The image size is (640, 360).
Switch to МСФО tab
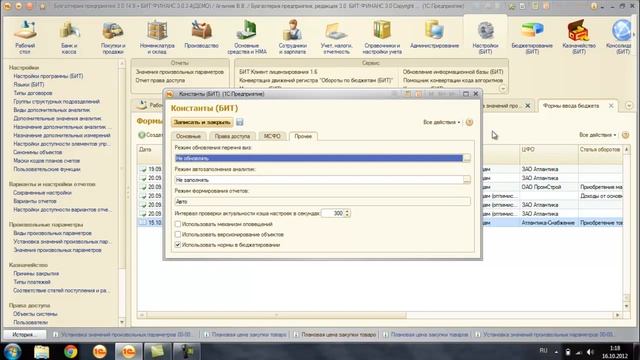click(x=272, y=136)
